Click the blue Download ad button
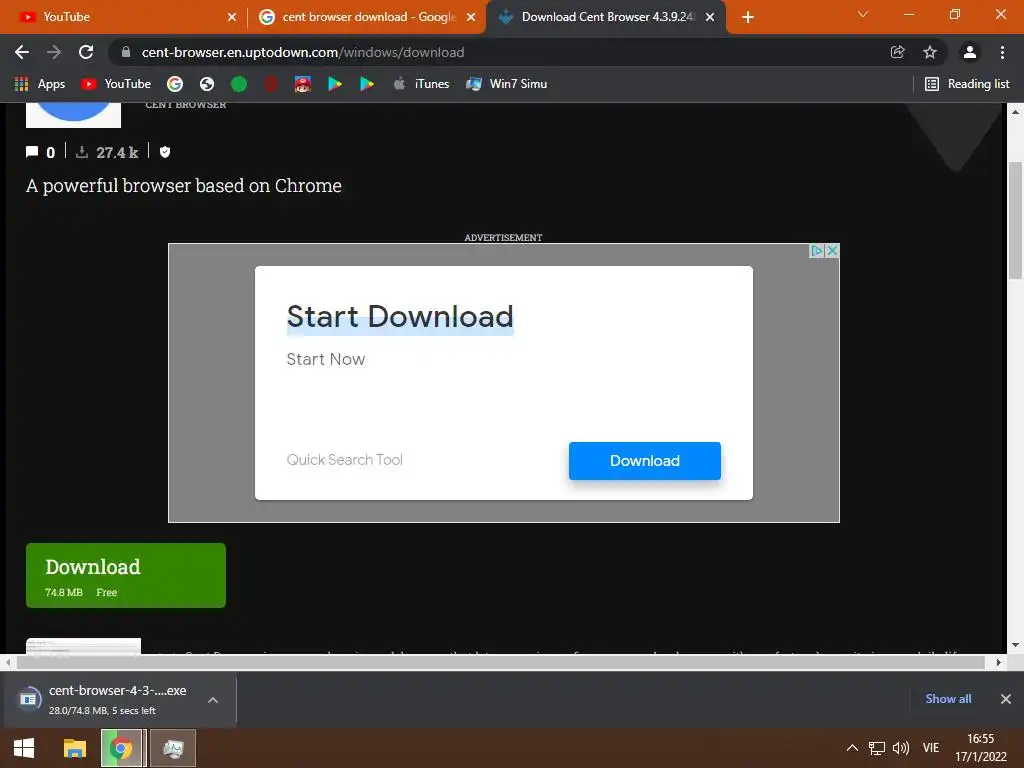1024x768 pixels. pos(645,460)
